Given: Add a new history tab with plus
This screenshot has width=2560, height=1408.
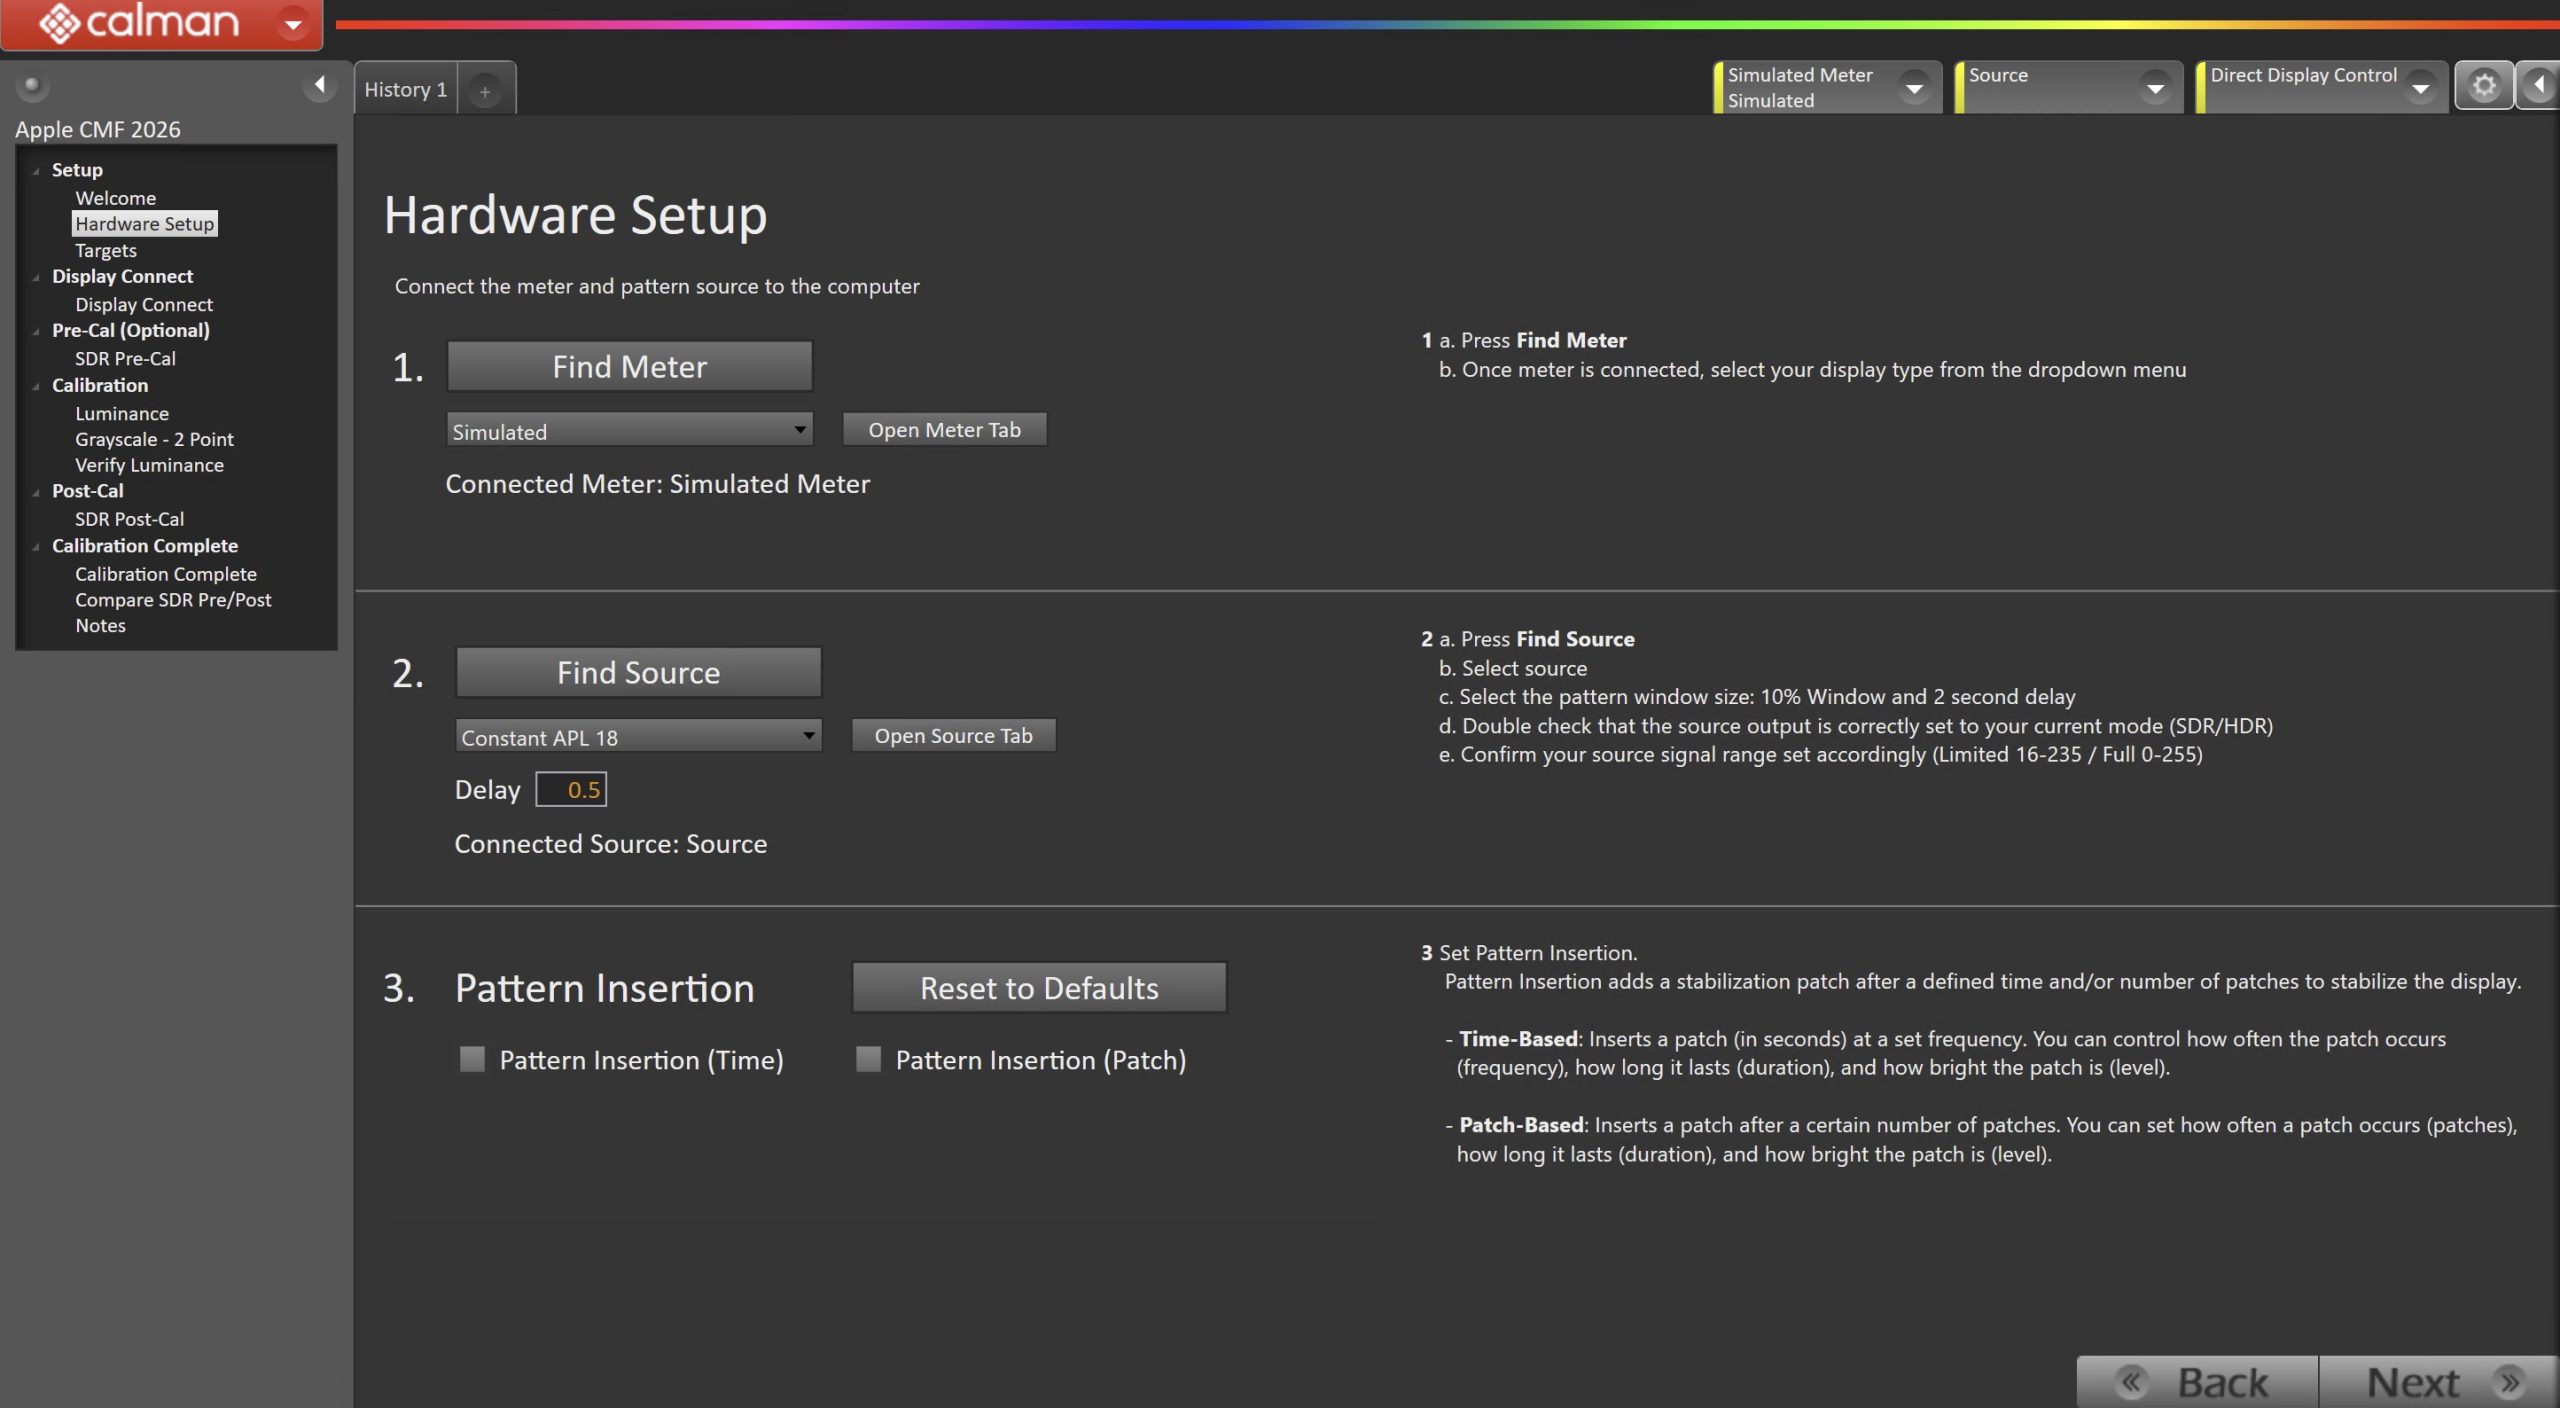Looking at the screenshot, I should pyautogui.click(x=485, y=91).
